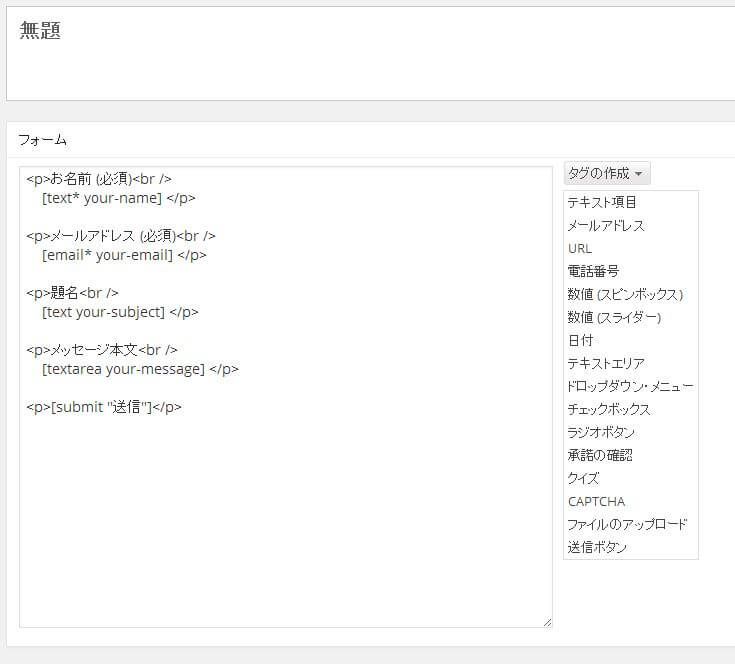This screenshot has height=664, width=735.
Task: Click inside the form code textarea
Action: click(285, 500)
